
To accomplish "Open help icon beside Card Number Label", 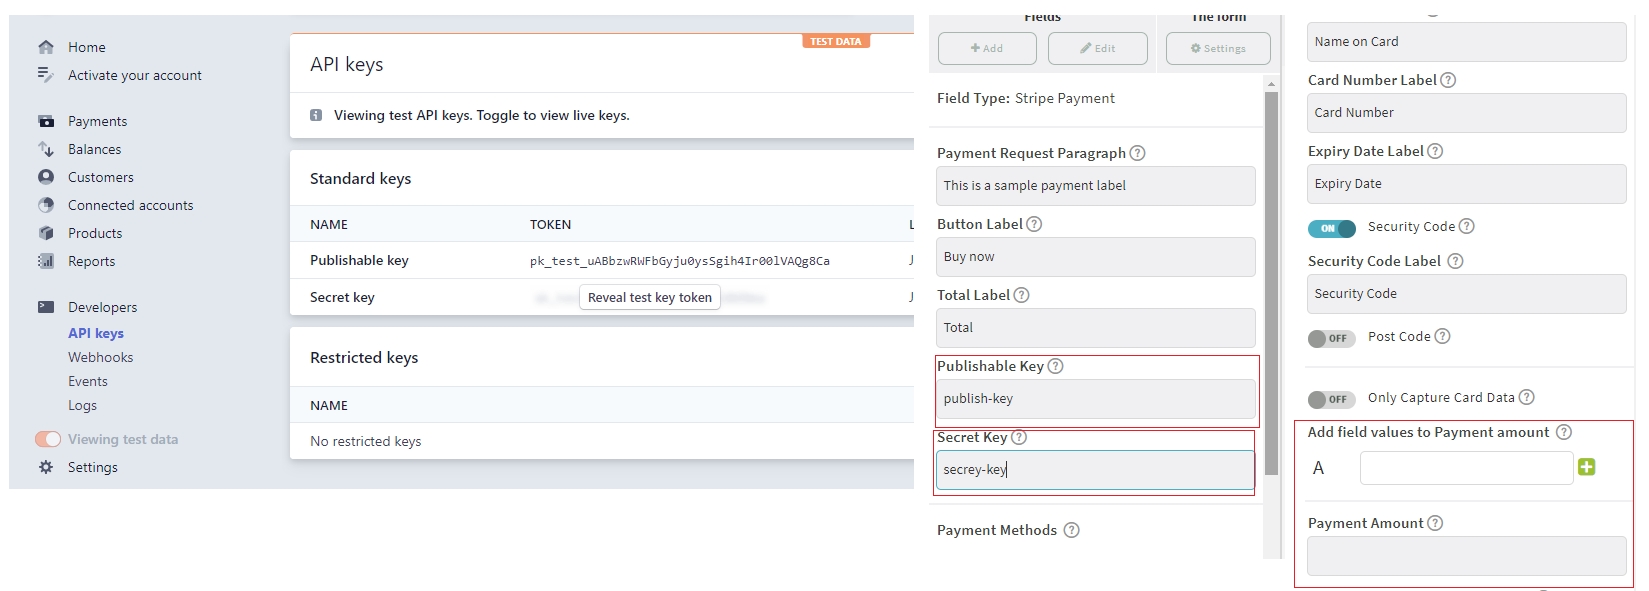I will tap(1448, 80).
